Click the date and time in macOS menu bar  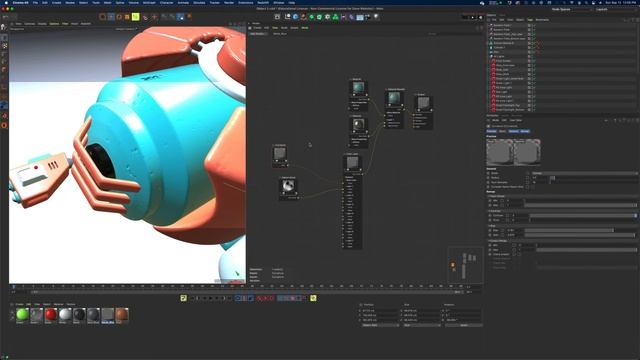tap(622, 2)
